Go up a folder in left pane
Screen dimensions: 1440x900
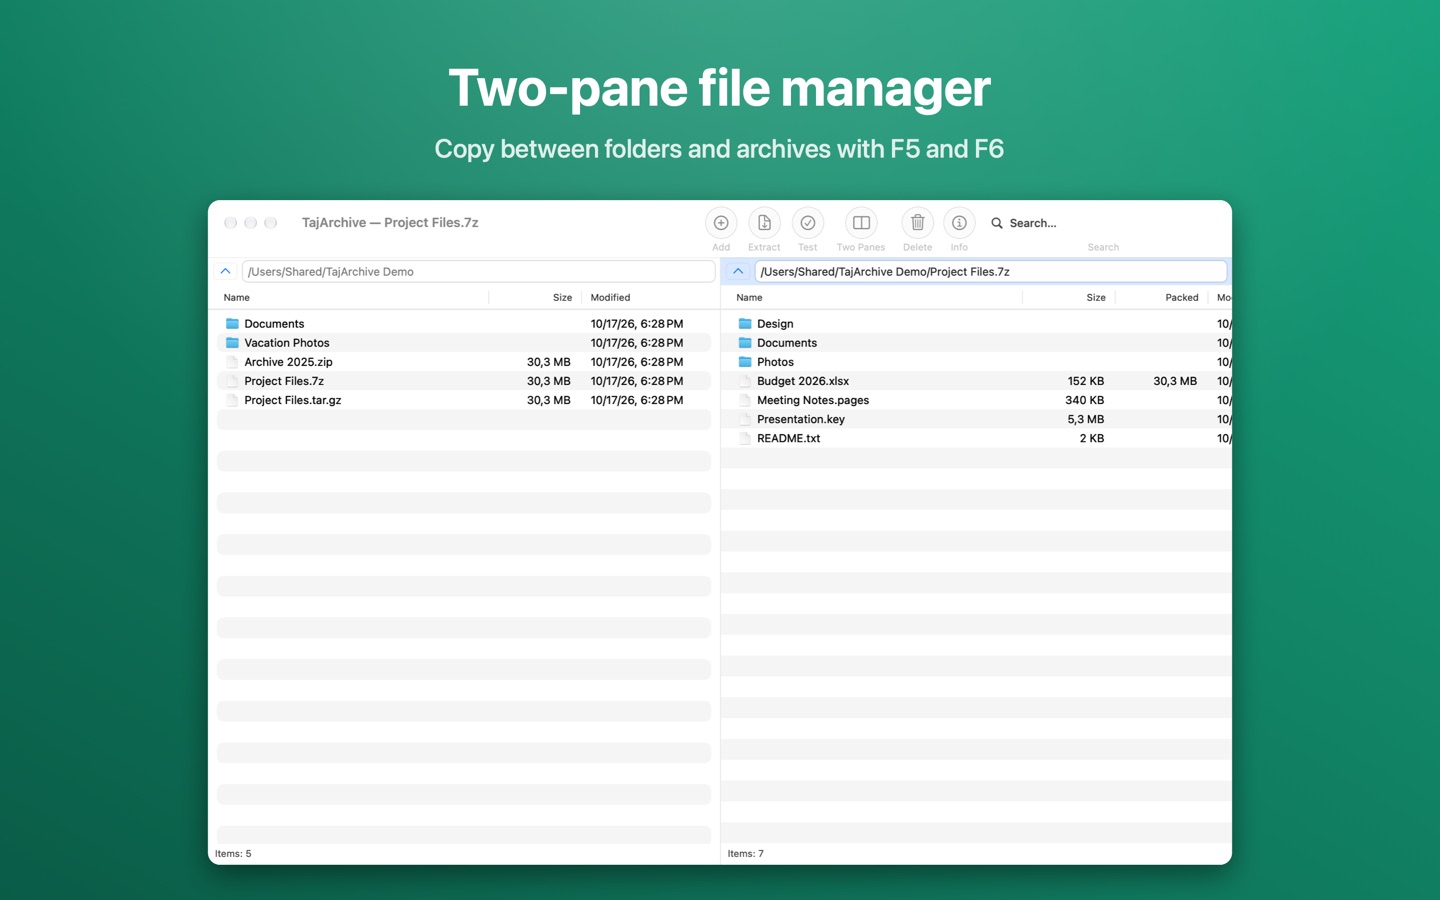coord(226,271)
